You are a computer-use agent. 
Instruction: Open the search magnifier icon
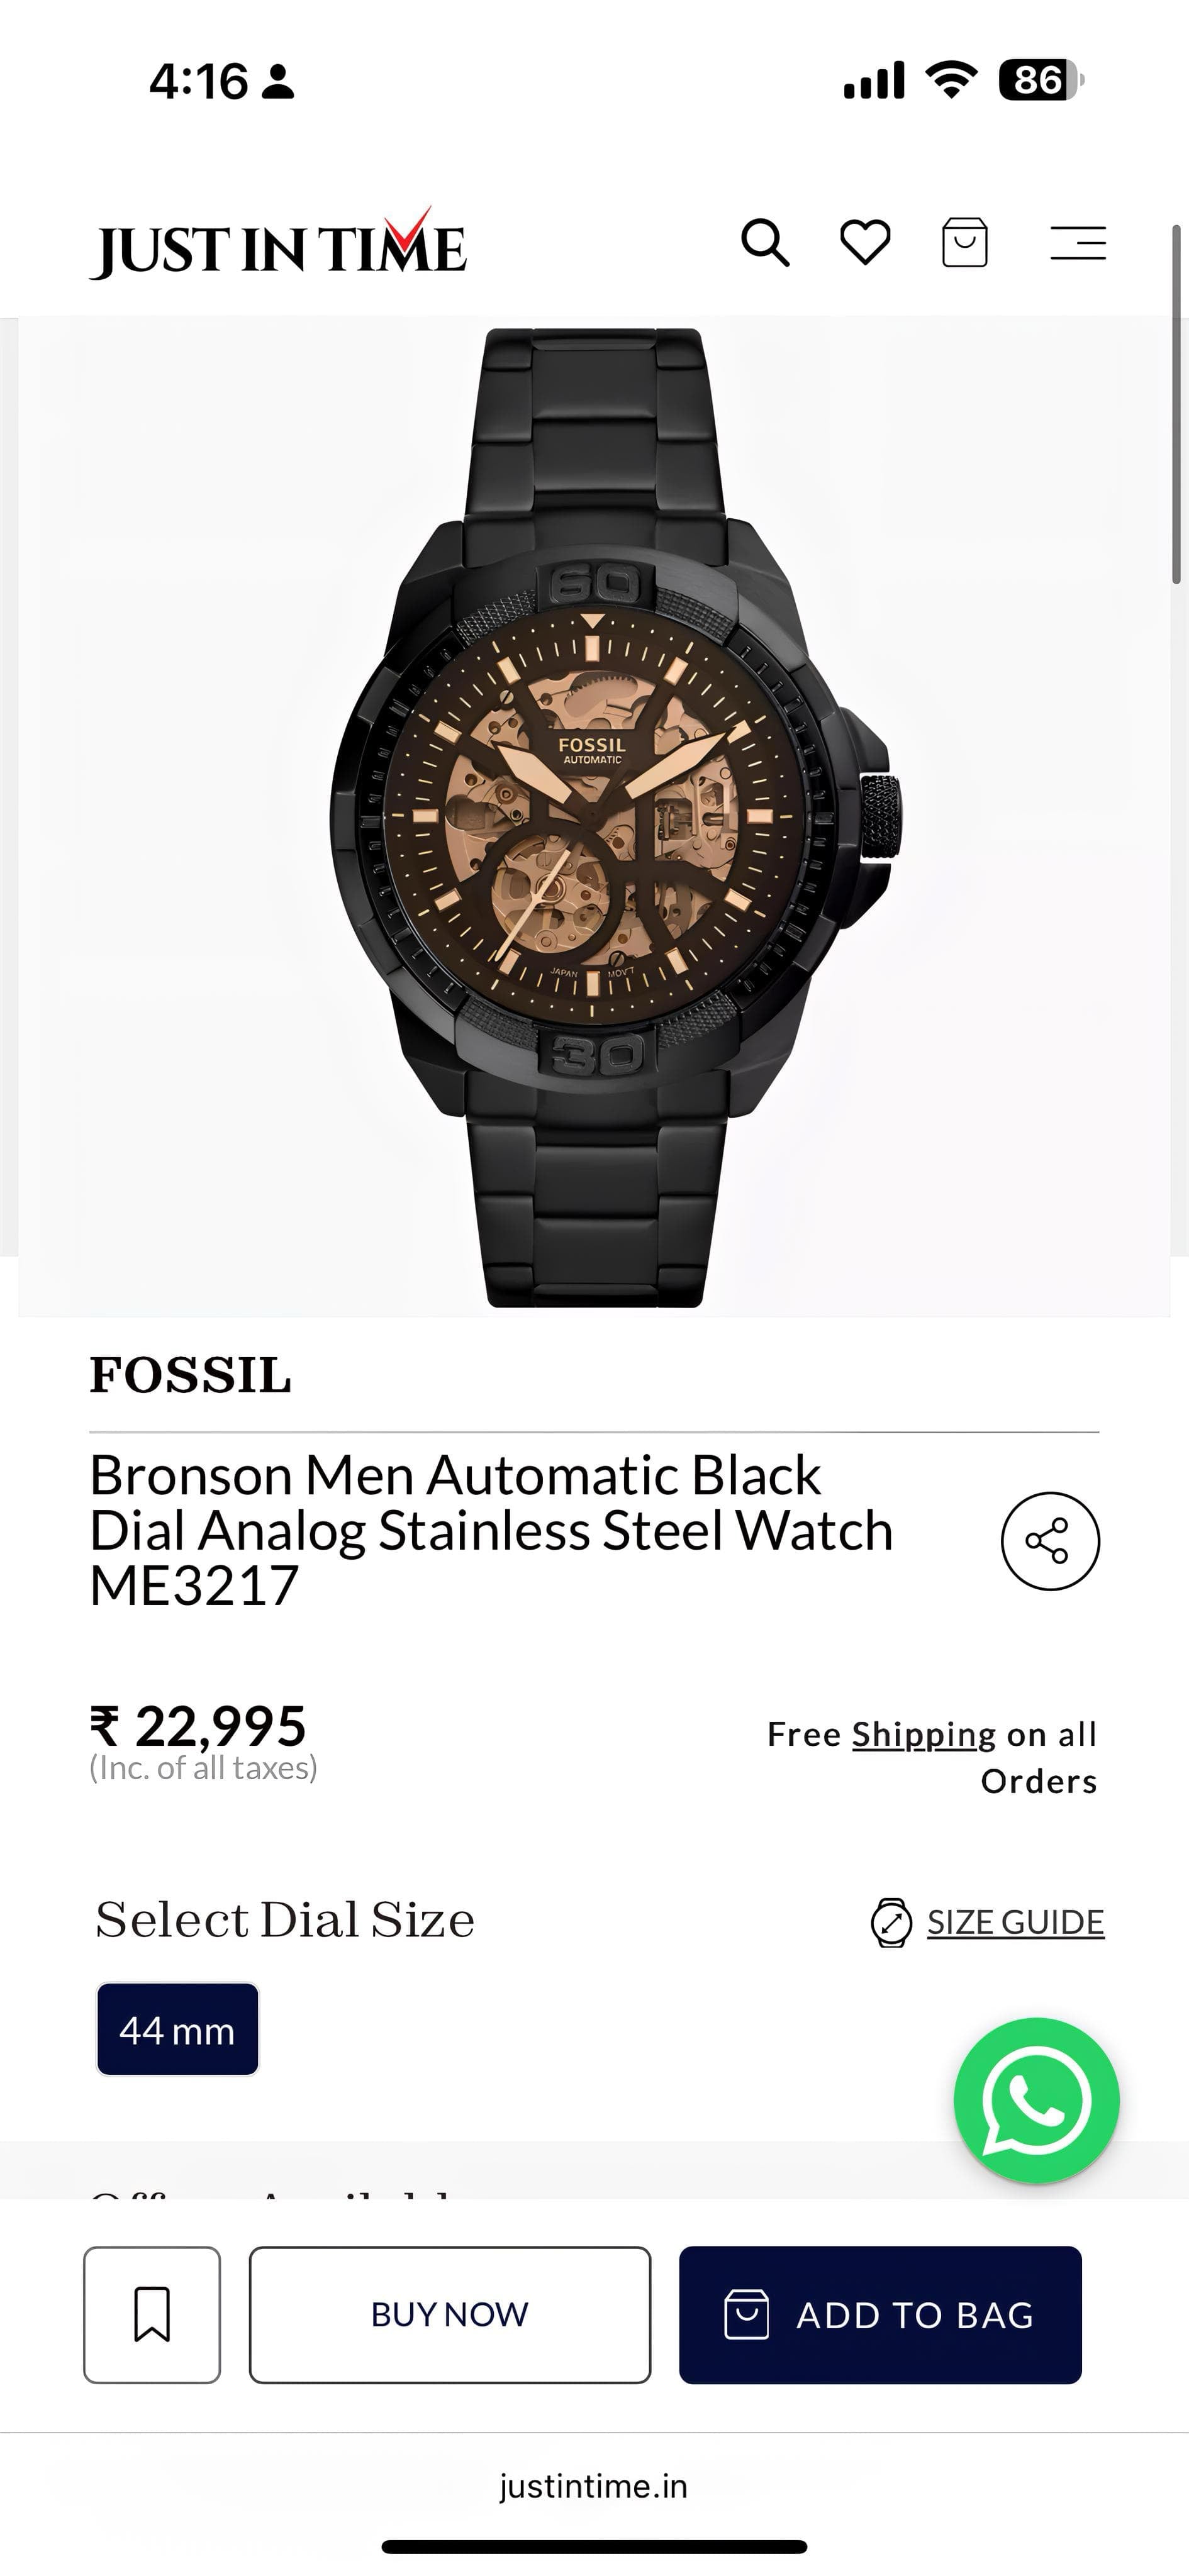tap(765, 243)
